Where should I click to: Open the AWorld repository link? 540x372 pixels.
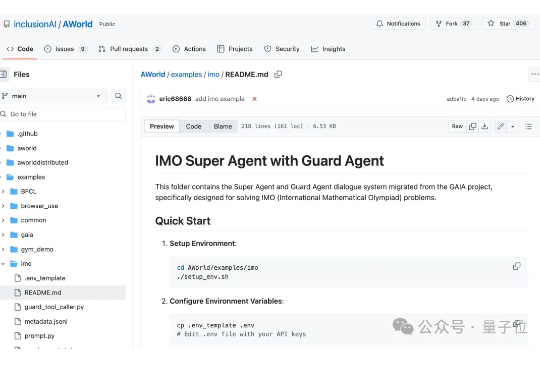point(77,24)
